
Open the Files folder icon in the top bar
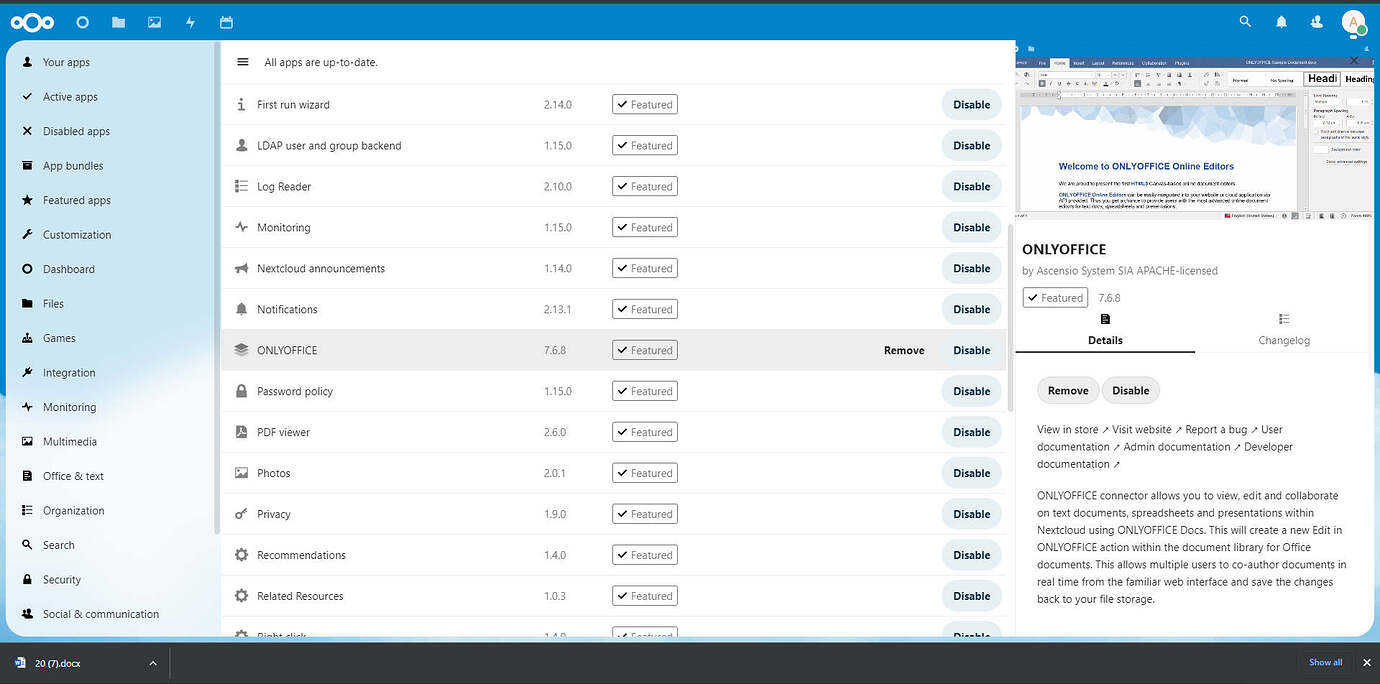(118, 21)
